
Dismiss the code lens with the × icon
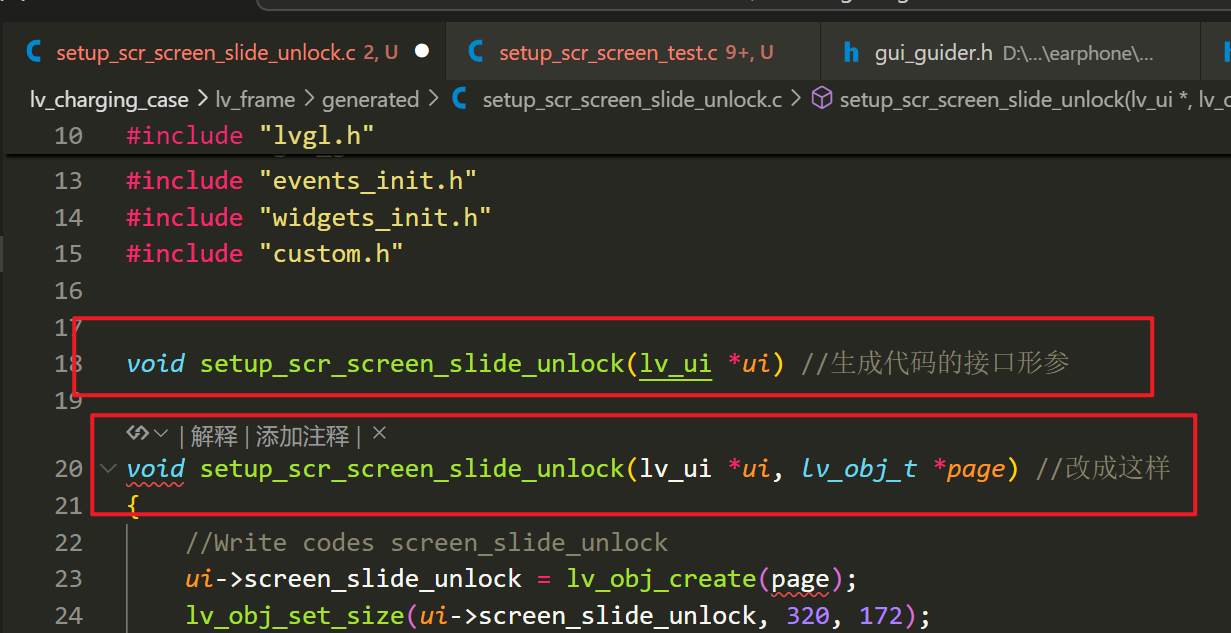[x=379, y=434]
